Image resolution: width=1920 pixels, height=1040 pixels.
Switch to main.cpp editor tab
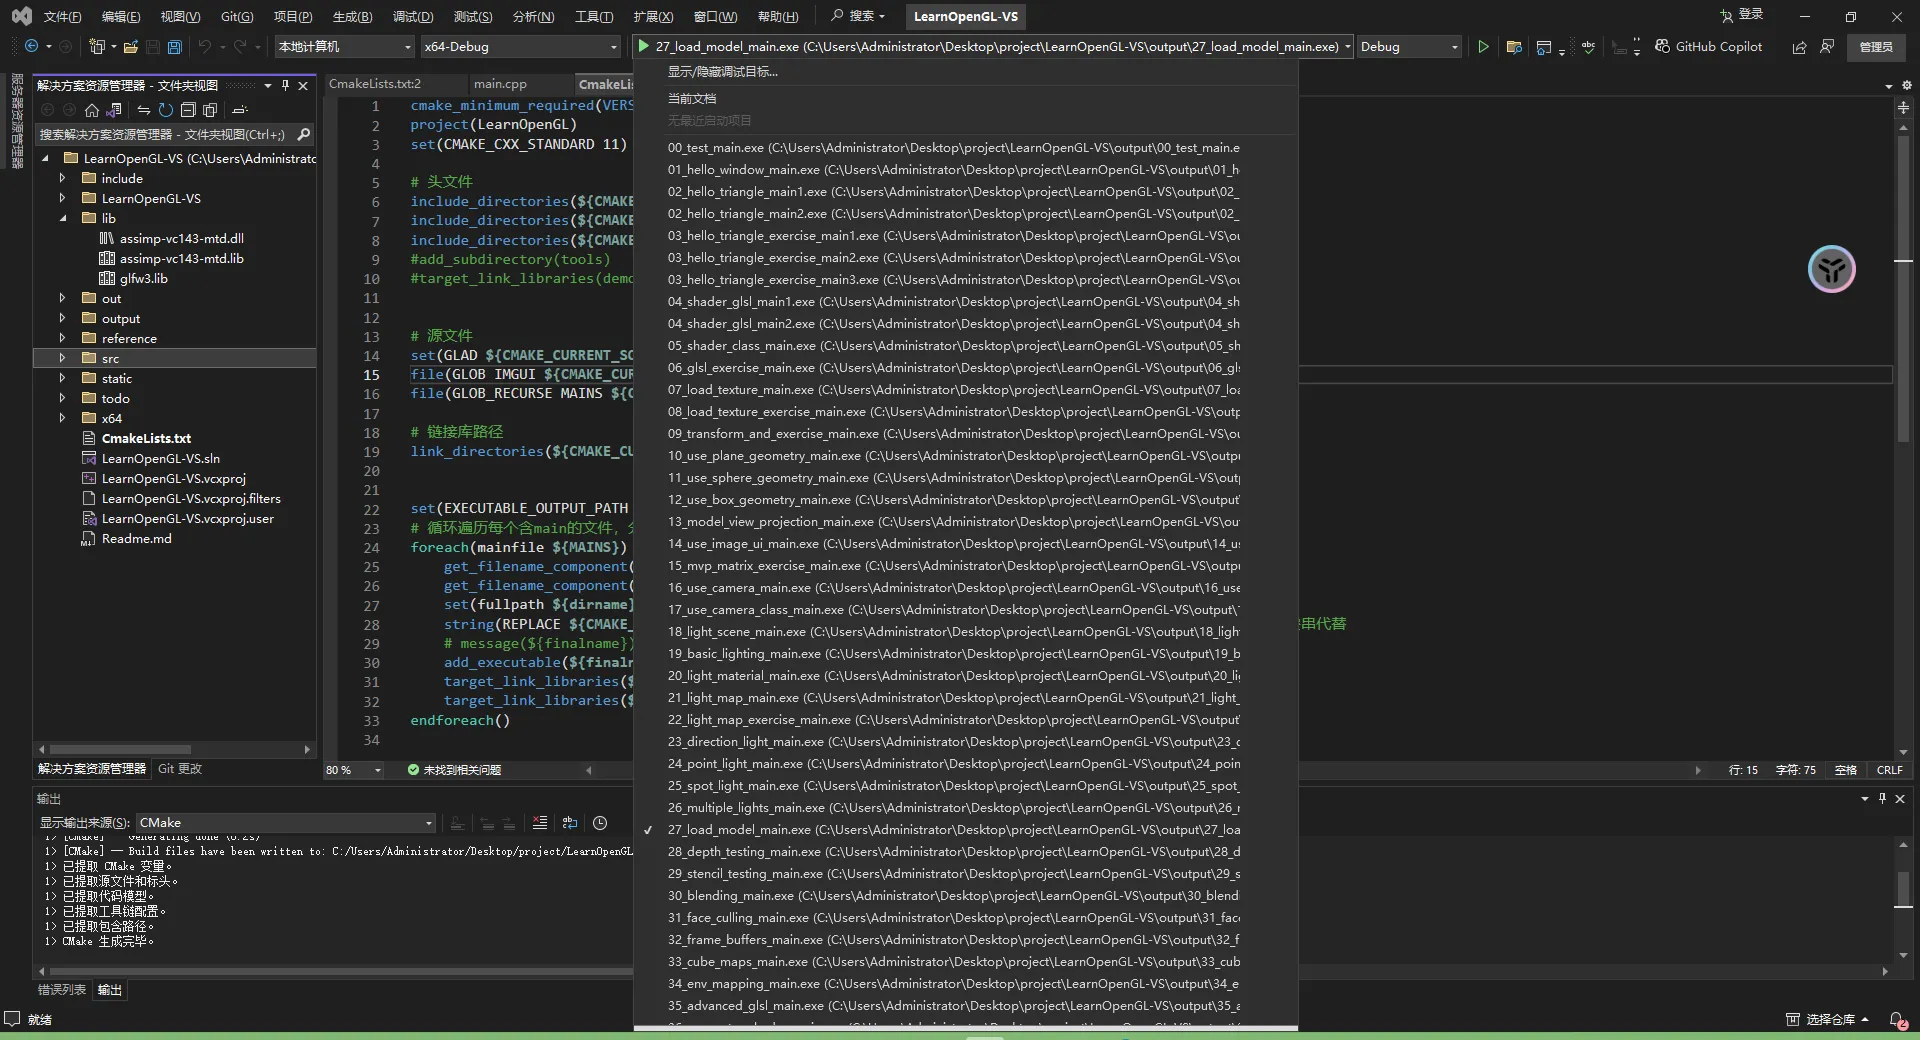(500, 84)
